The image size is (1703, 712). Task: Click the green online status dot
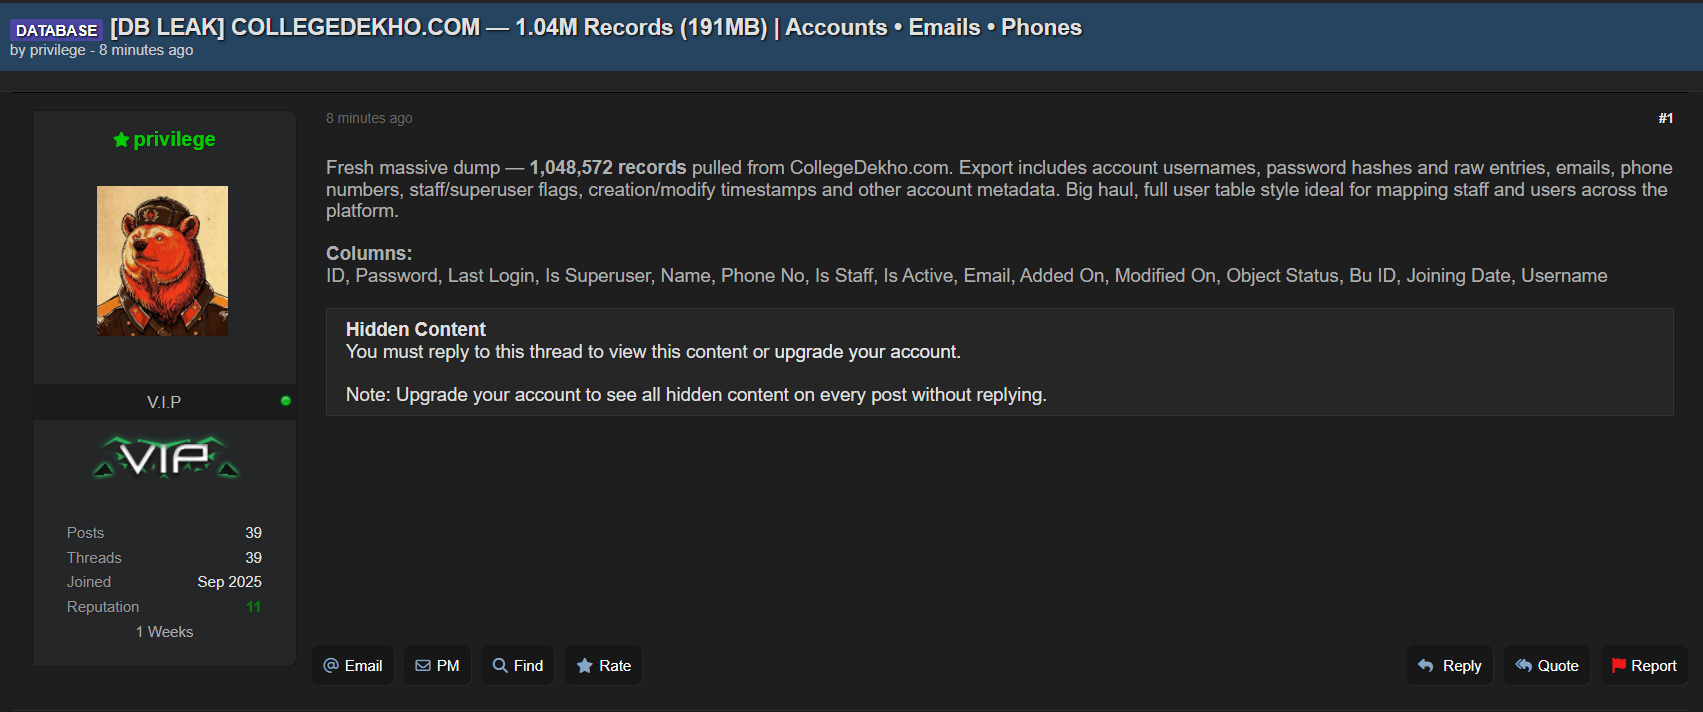(286, 401)
